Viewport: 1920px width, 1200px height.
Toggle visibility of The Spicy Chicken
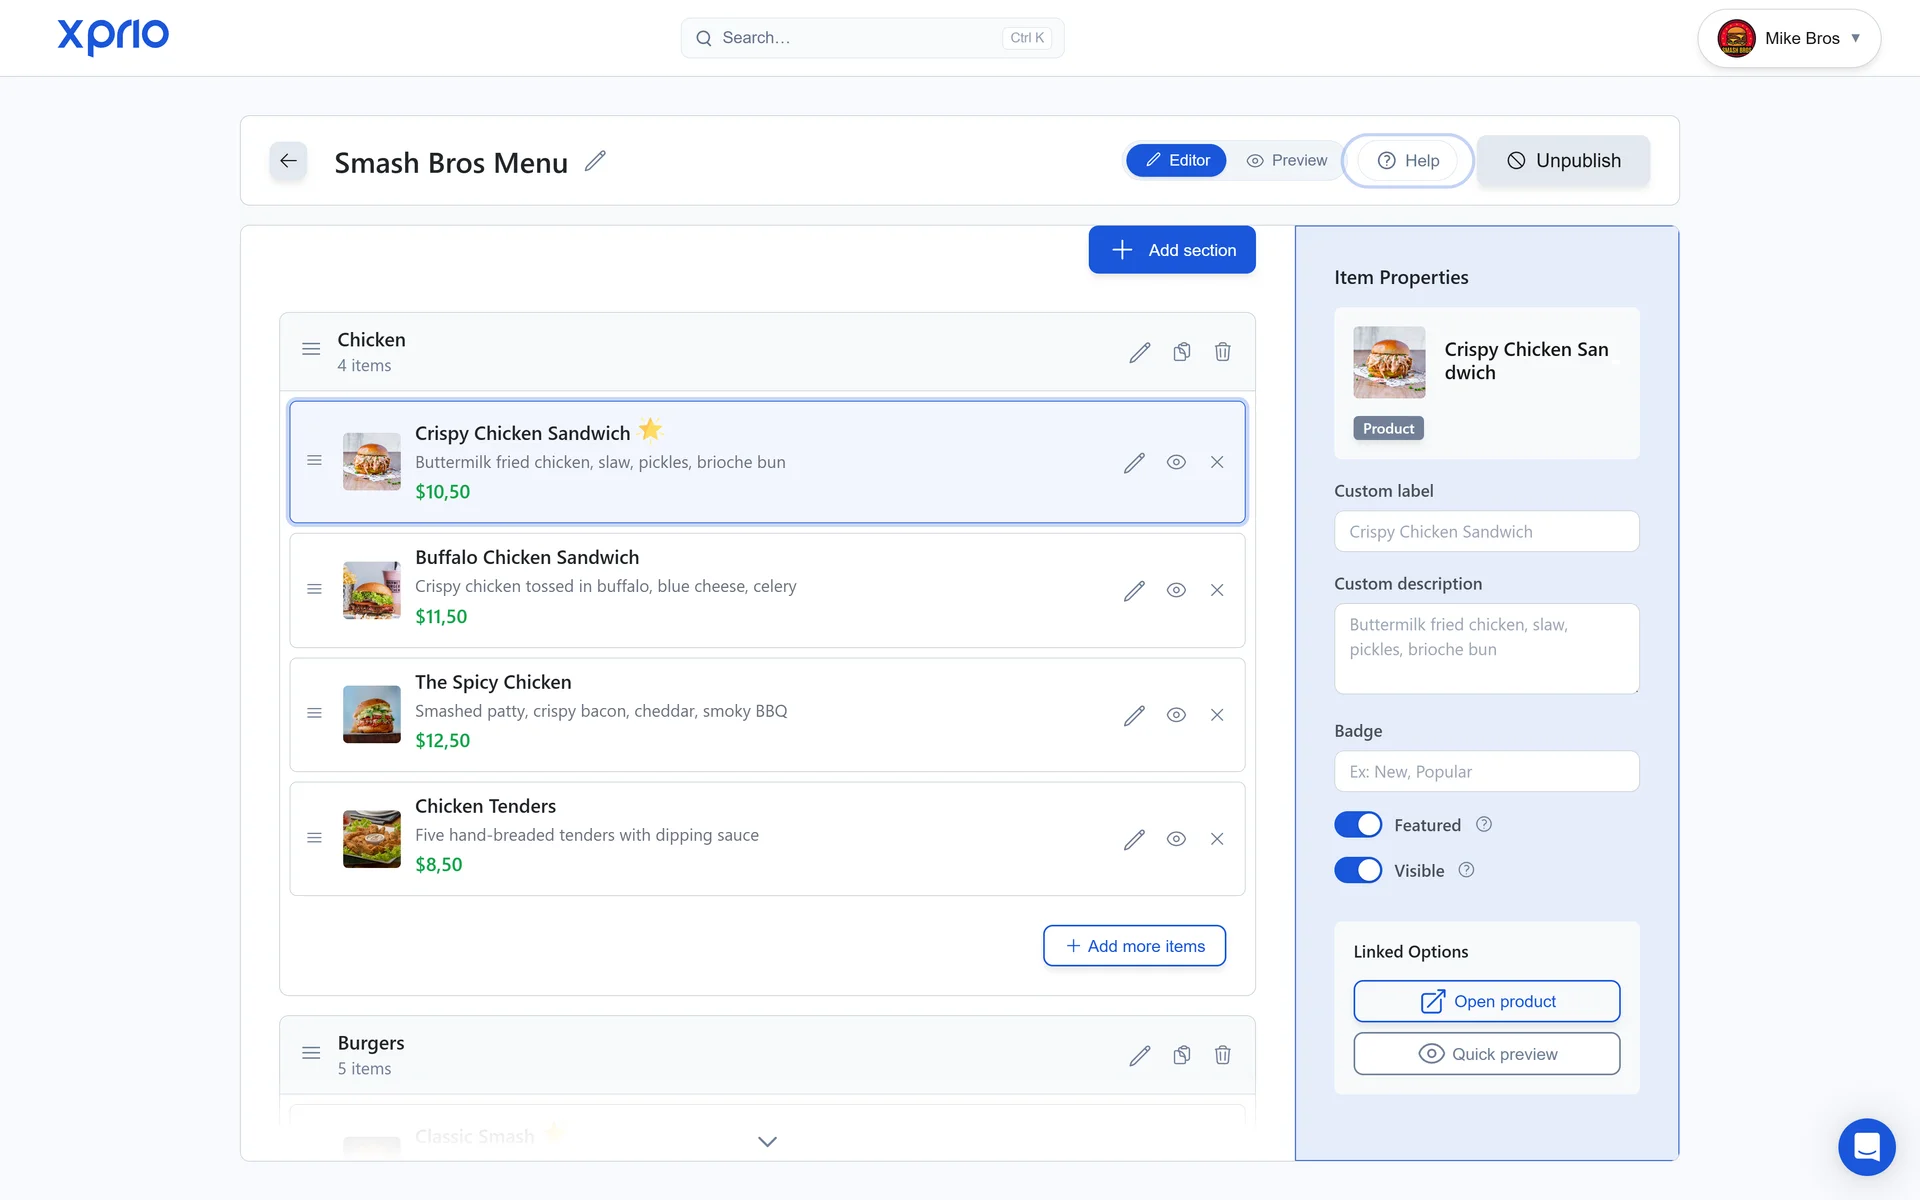[x=1176, y=715]
